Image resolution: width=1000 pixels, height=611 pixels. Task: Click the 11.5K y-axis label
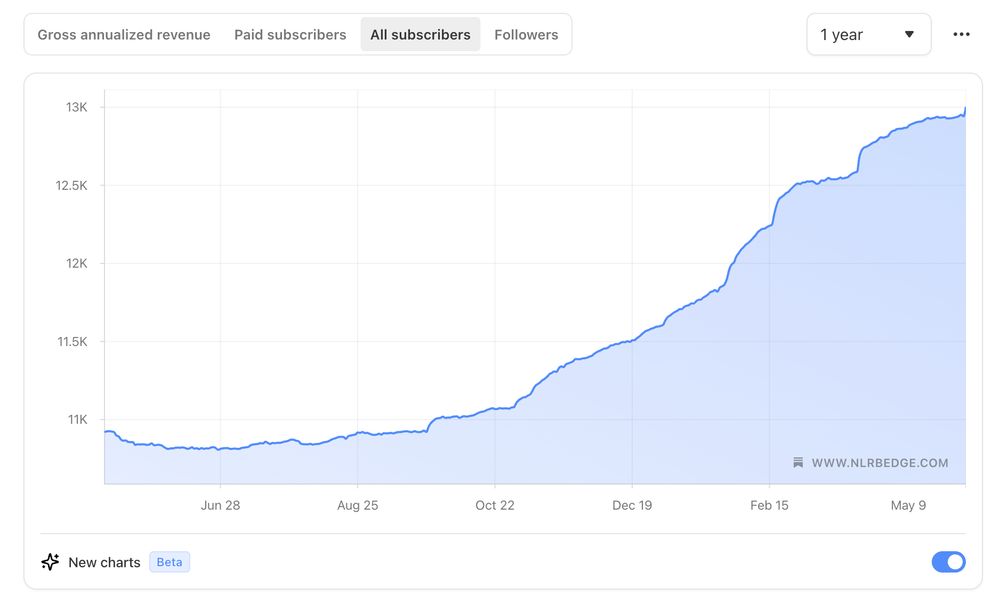coord(72,342)
